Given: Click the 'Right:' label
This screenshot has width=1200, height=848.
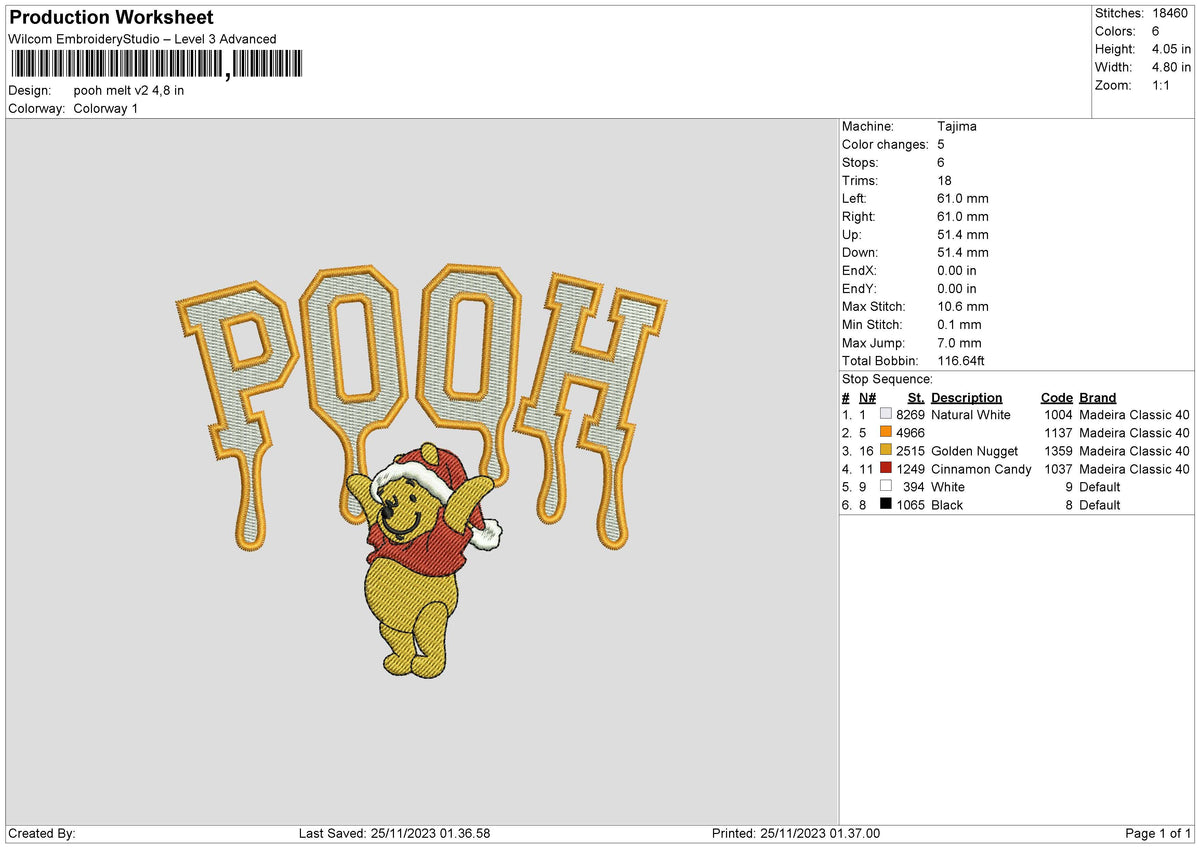Looking at the screenshot, I should click(858, 216).
